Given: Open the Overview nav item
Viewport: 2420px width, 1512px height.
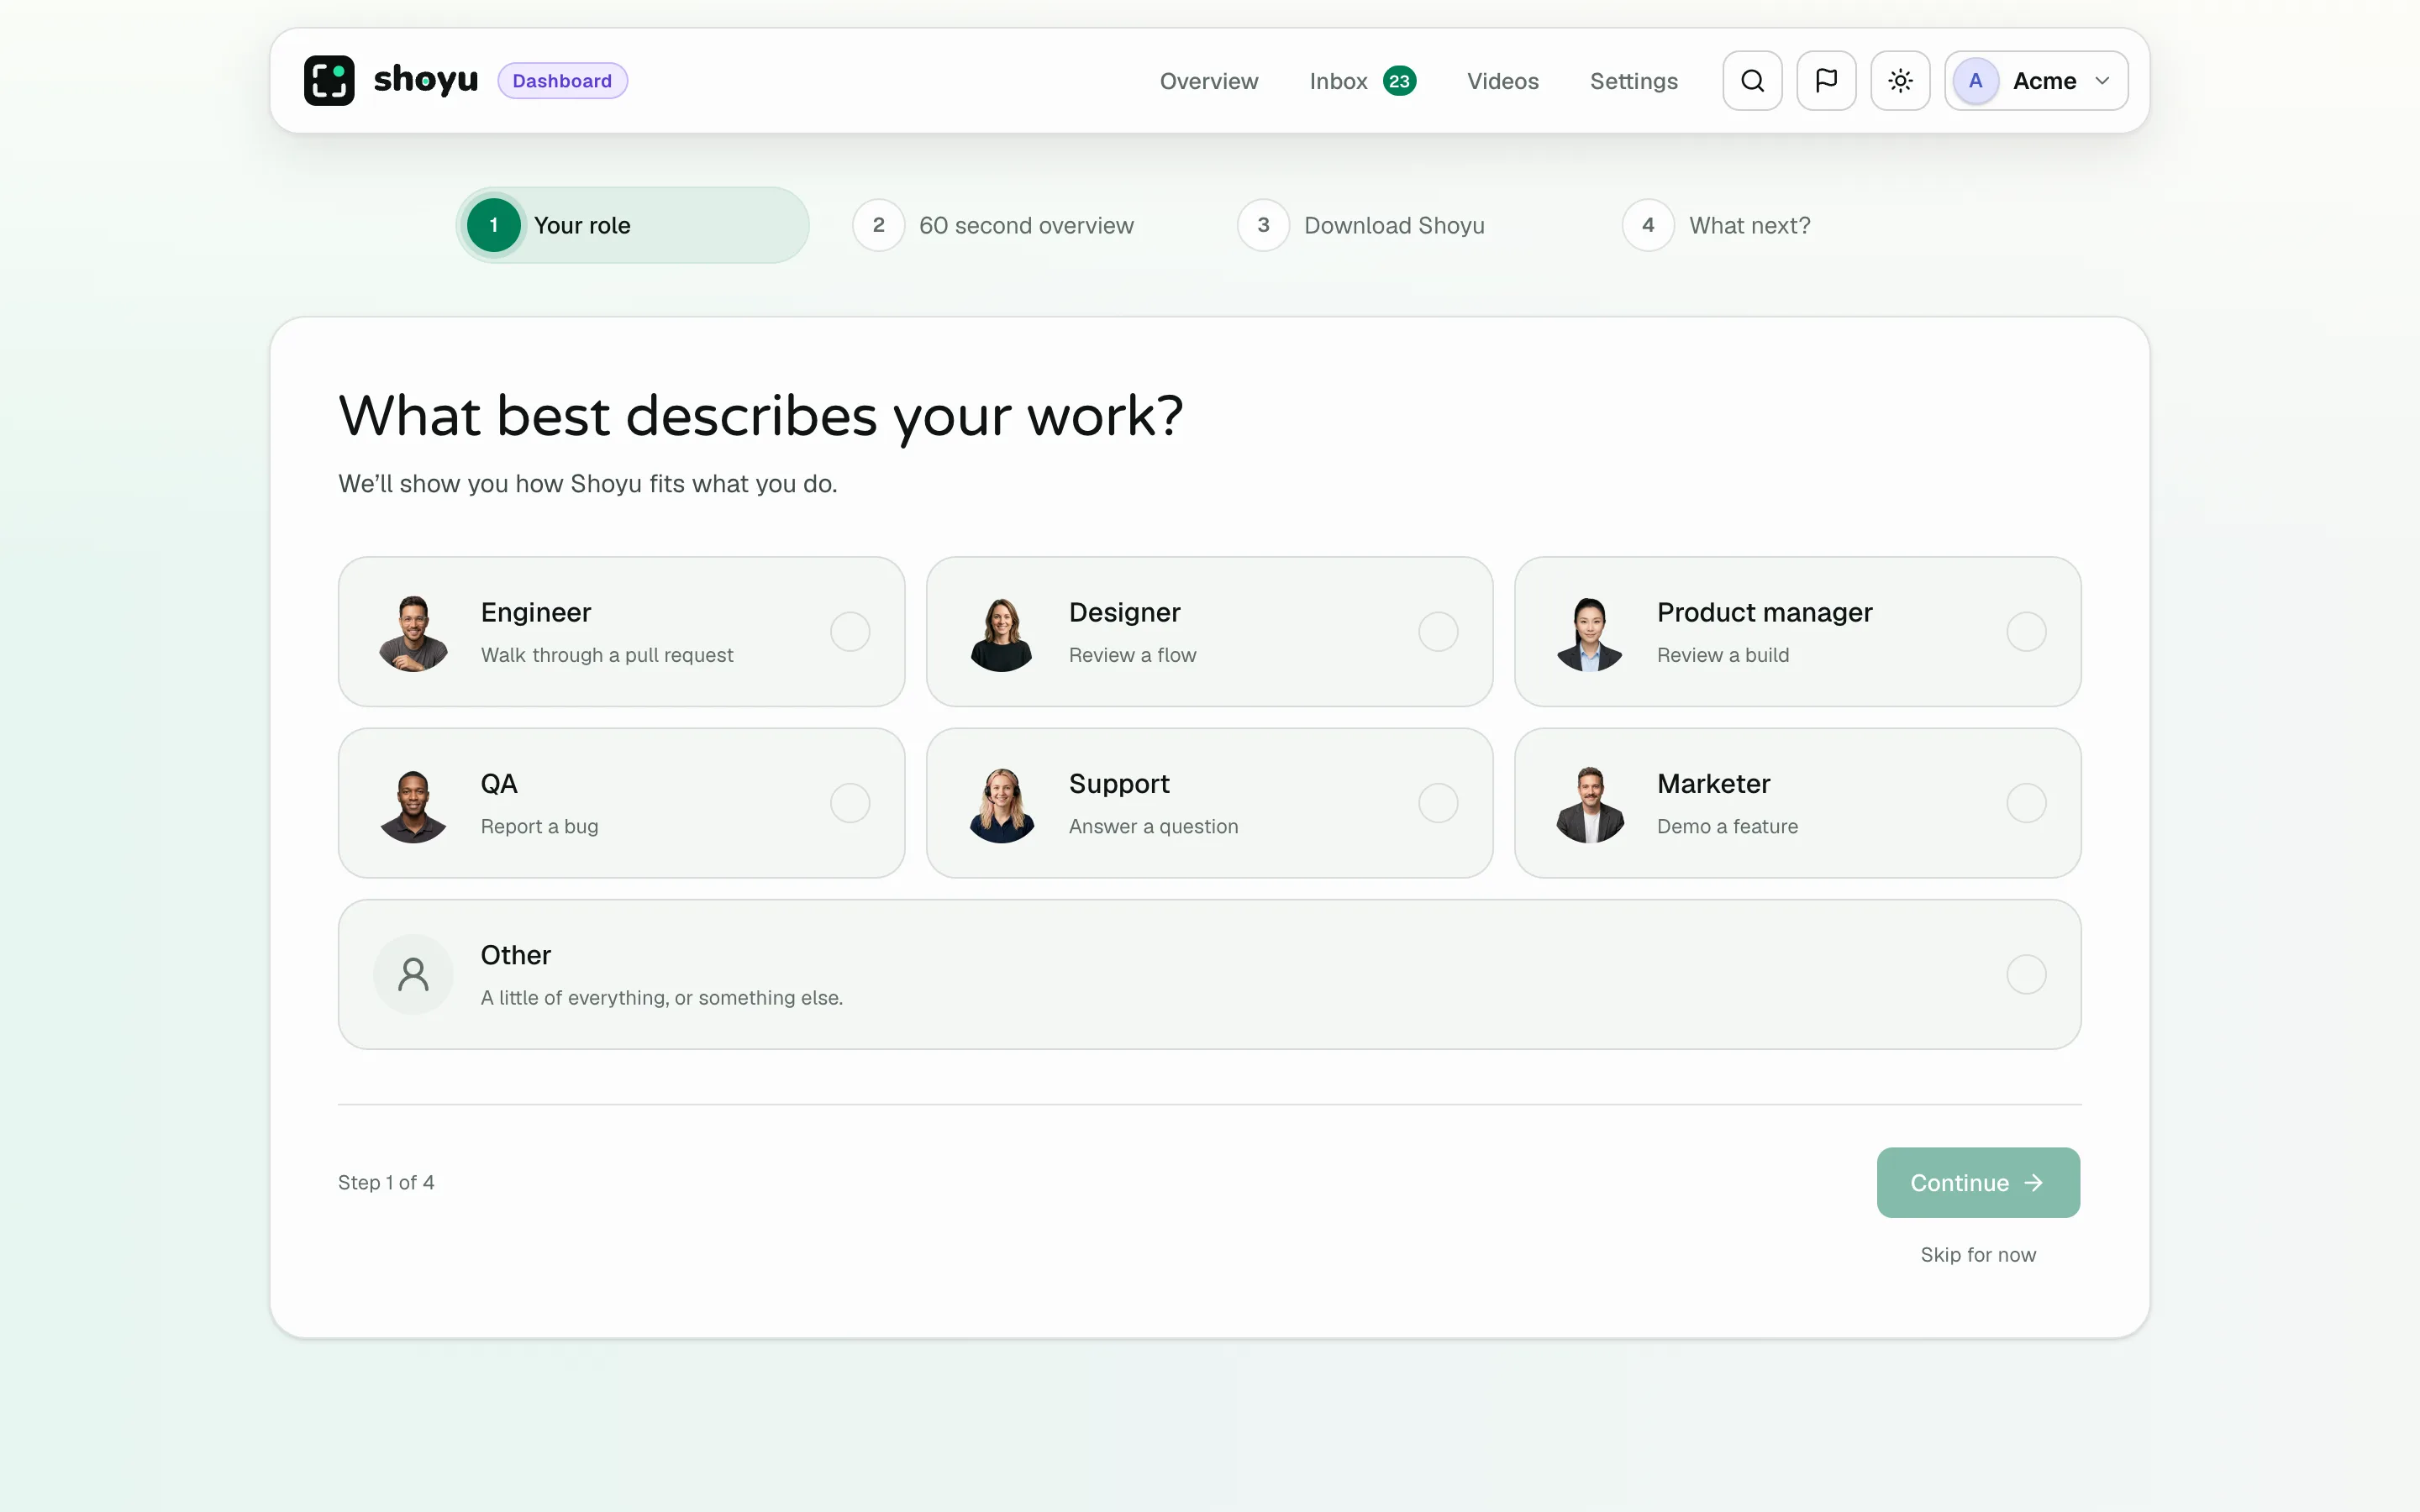Looking at the screenshot, I should pos(1208,81).
